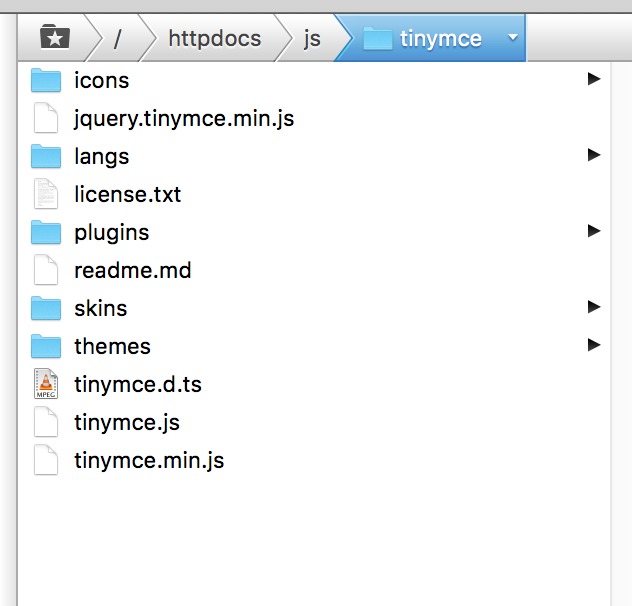Navigate to httpdocs breadcrumb
Screen dimensions: 632x606
pyautogui.click(x=214, y=39)
